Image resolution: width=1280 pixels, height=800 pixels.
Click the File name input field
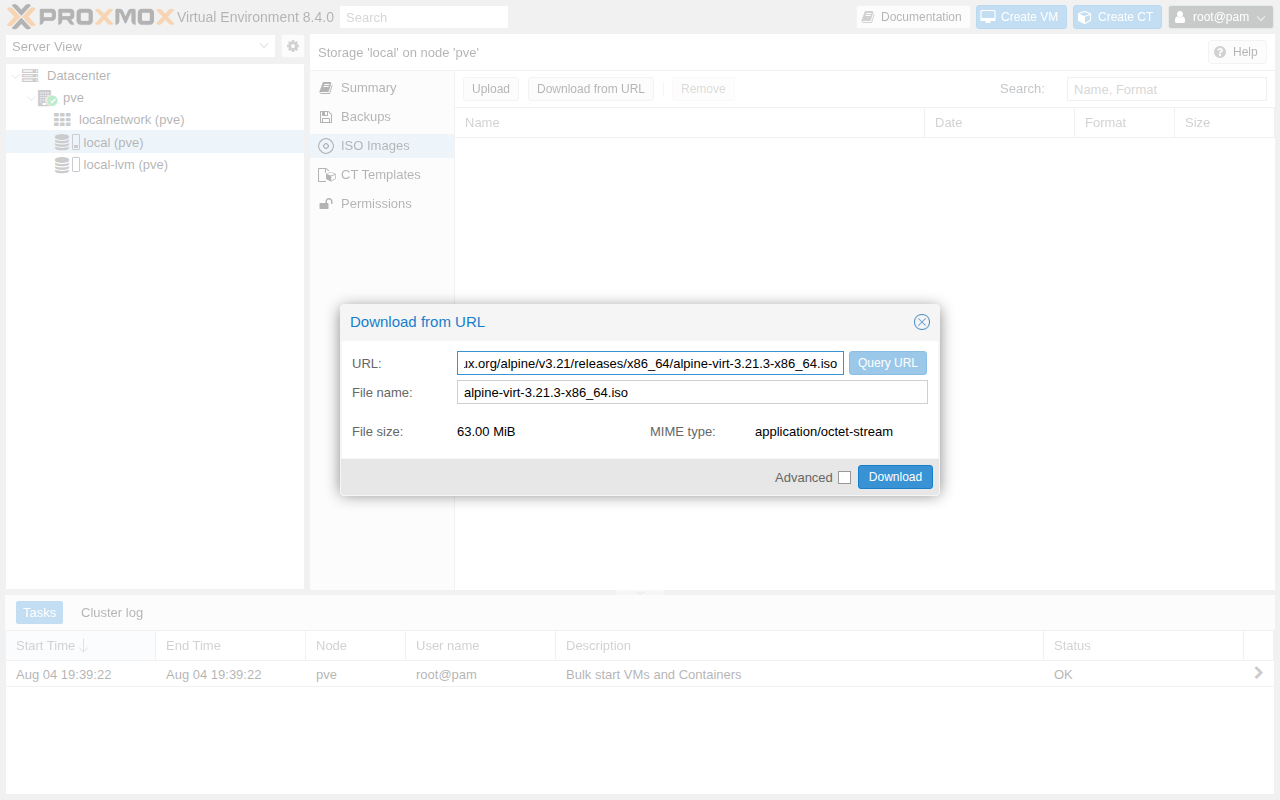692,392
